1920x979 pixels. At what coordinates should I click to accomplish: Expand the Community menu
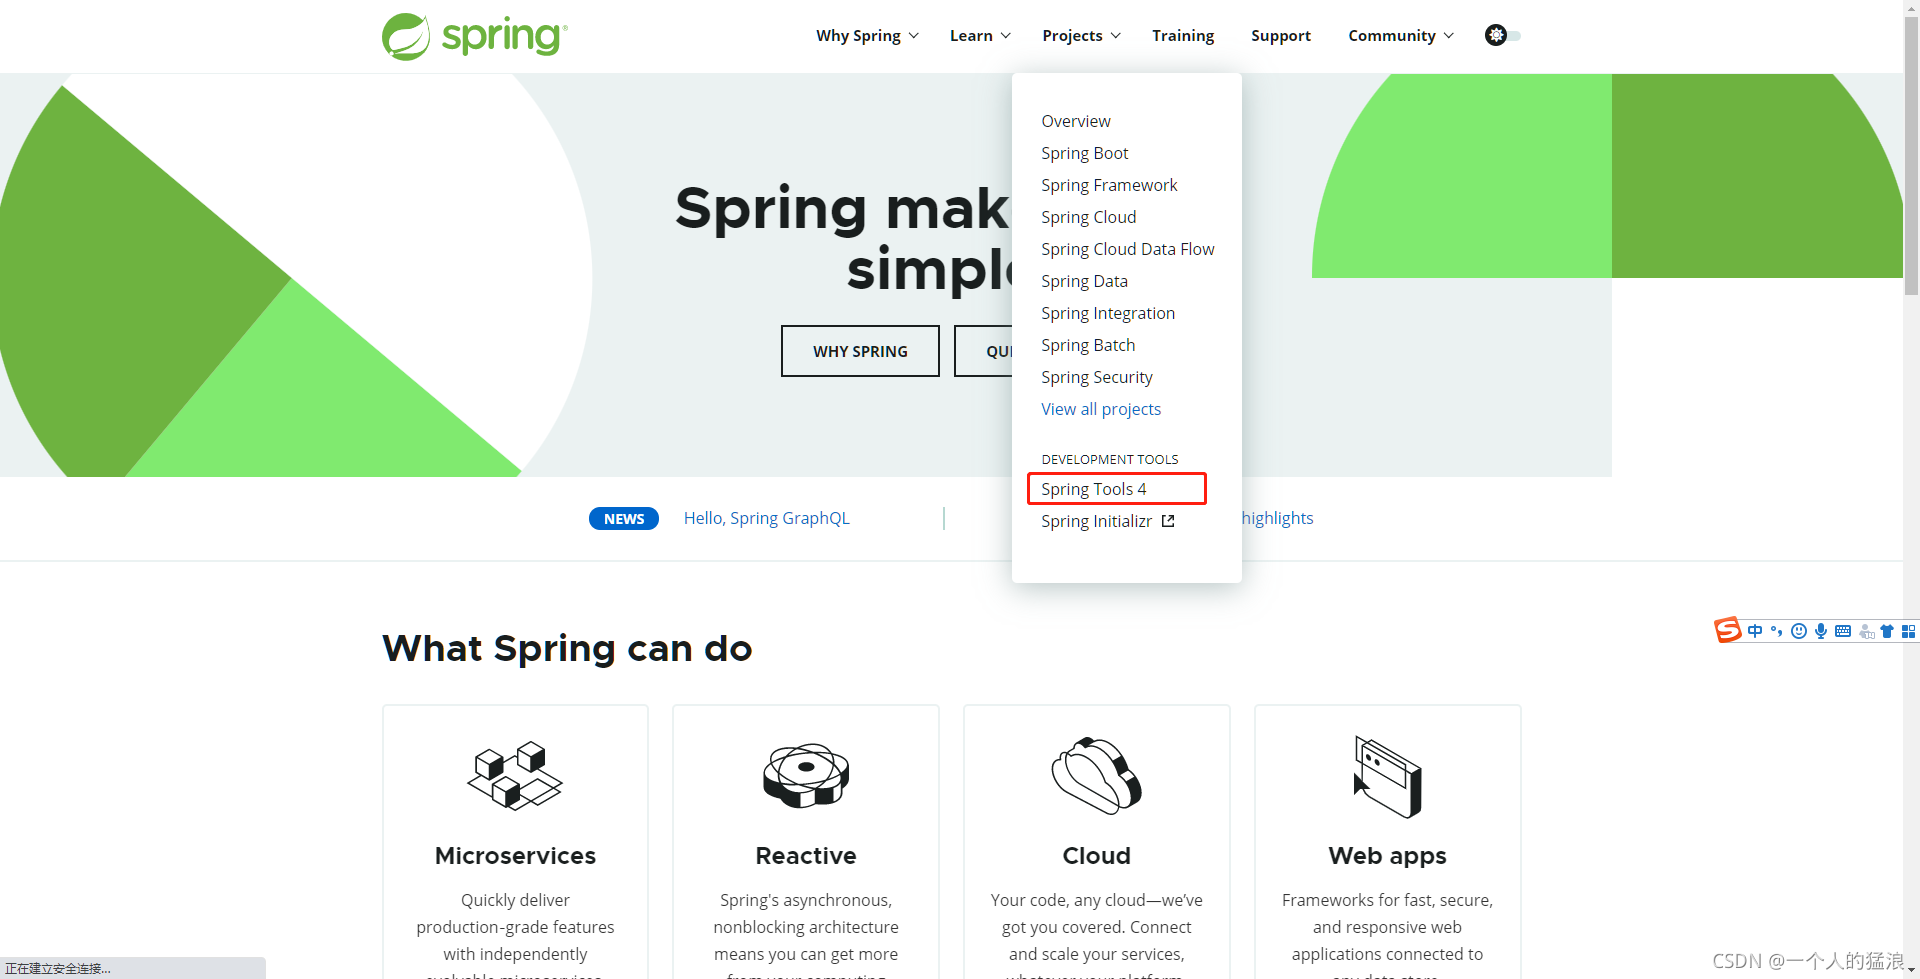pos(1400,35)
